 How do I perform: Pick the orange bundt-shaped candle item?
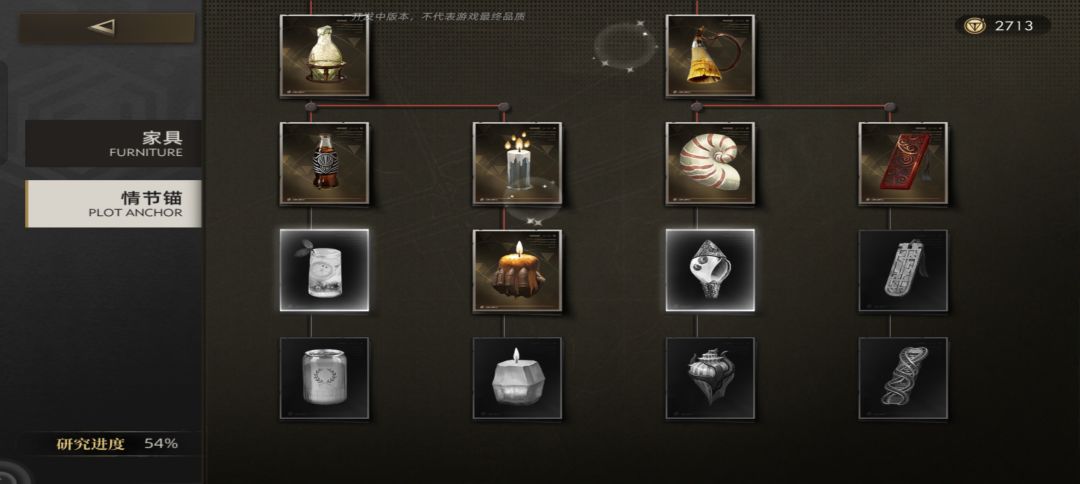pos(517,271)
